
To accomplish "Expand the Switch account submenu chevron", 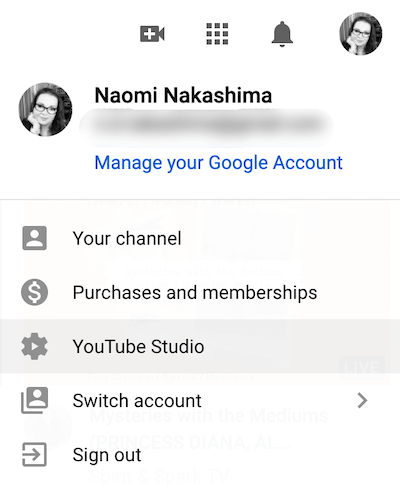I will point(362,400).
